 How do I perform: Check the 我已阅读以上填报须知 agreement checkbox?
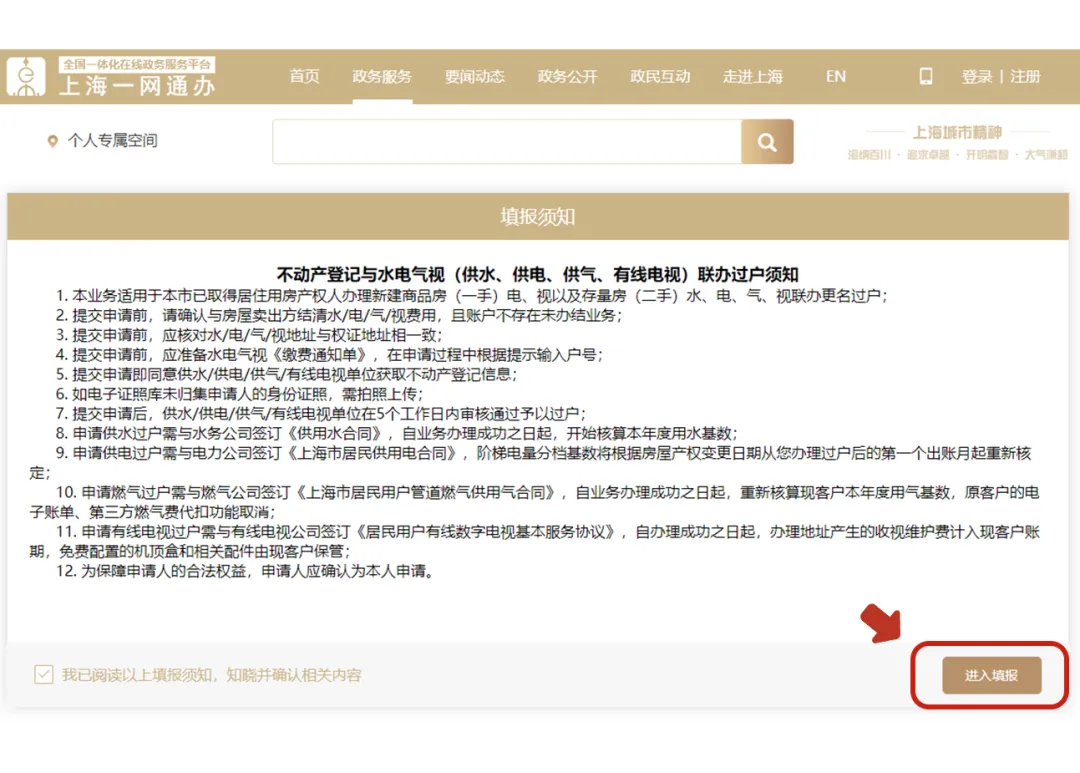[x=43, y=675]
